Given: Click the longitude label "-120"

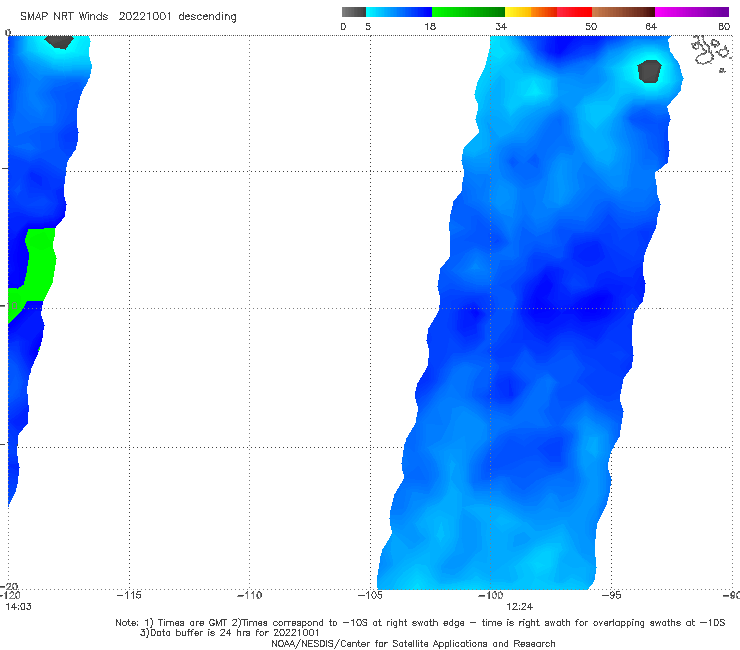Looking at the screenshot, I should pyautogui.click(x=10, y=595).
